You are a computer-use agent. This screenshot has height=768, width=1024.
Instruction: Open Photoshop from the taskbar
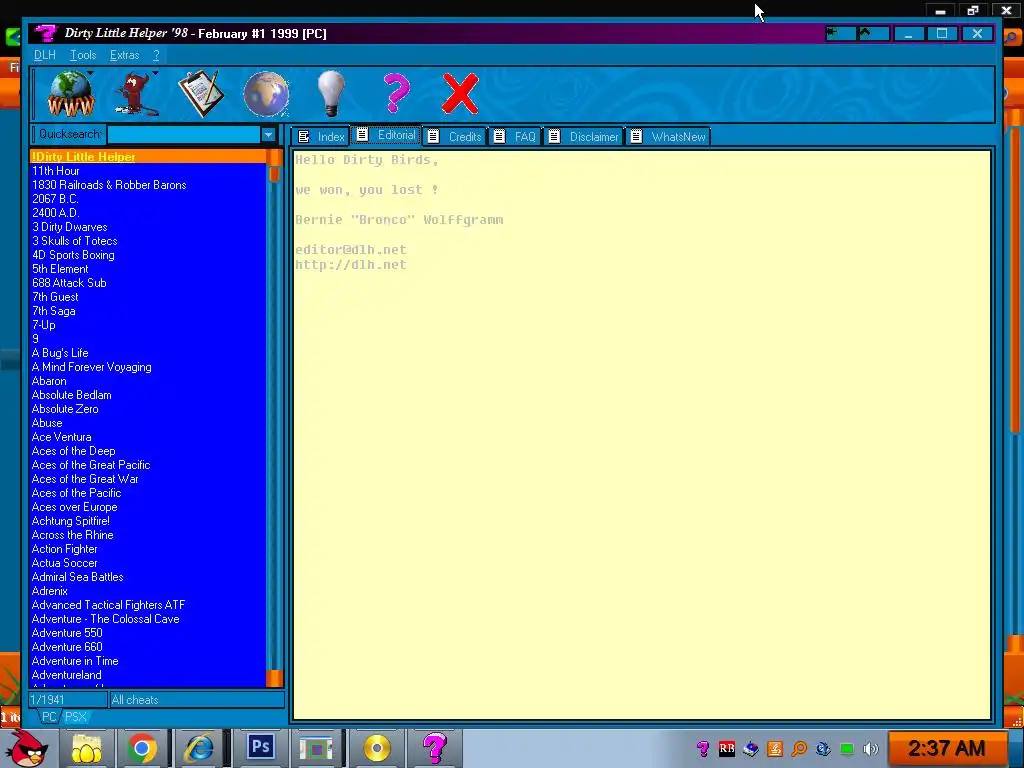tap(261, 748)
